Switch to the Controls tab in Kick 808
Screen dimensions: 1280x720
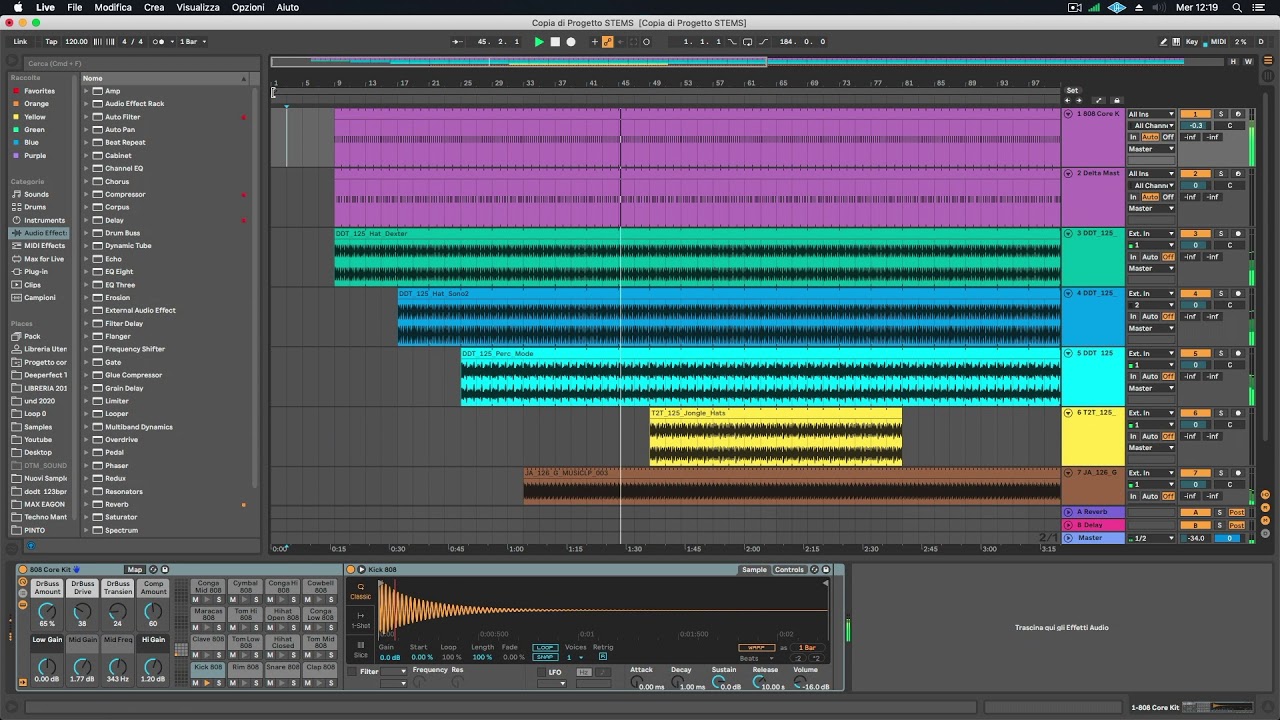click(789, 570)
